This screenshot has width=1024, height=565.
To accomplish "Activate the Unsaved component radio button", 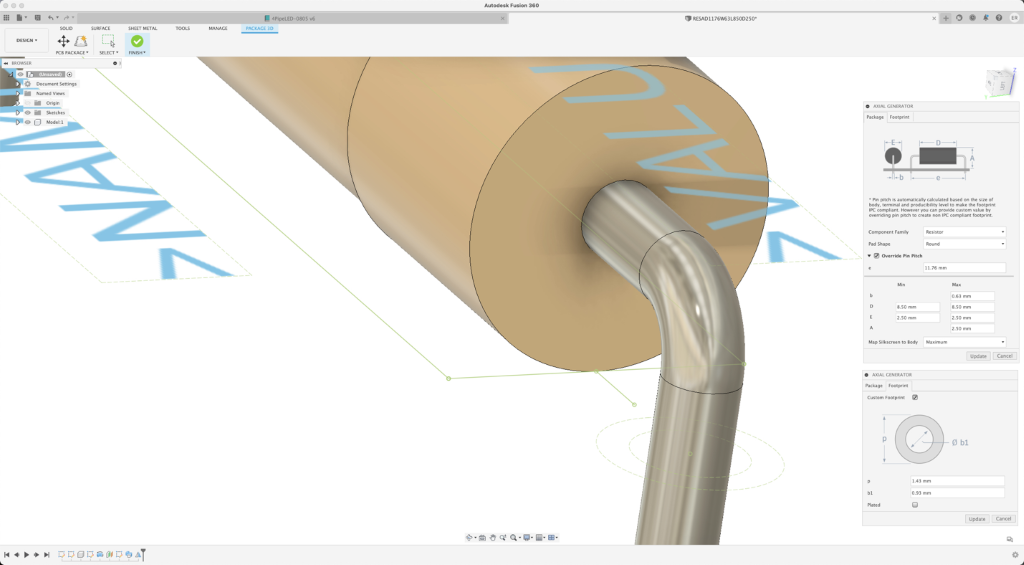I will point(69,74).
